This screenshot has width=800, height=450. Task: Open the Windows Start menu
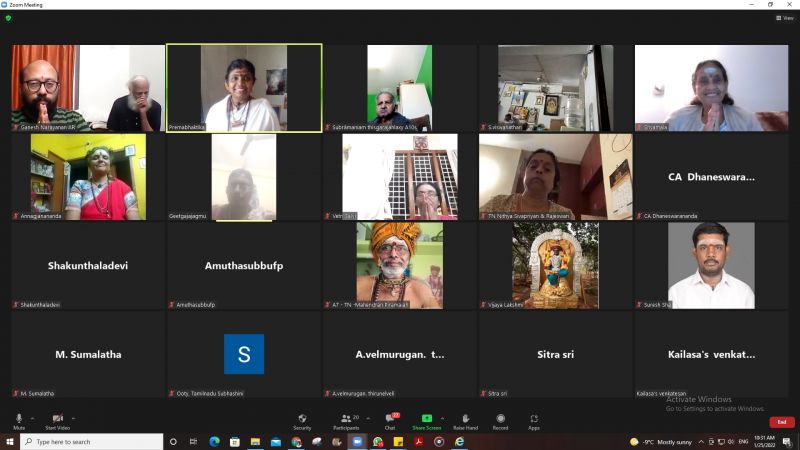[9, 441]
